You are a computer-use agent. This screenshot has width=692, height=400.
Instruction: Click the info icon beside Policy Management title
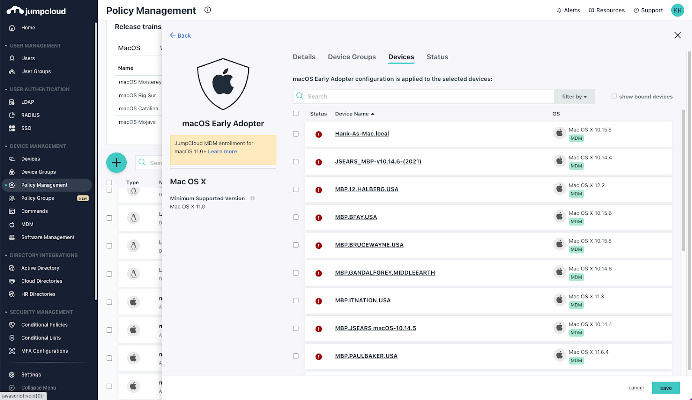point(207,10)
